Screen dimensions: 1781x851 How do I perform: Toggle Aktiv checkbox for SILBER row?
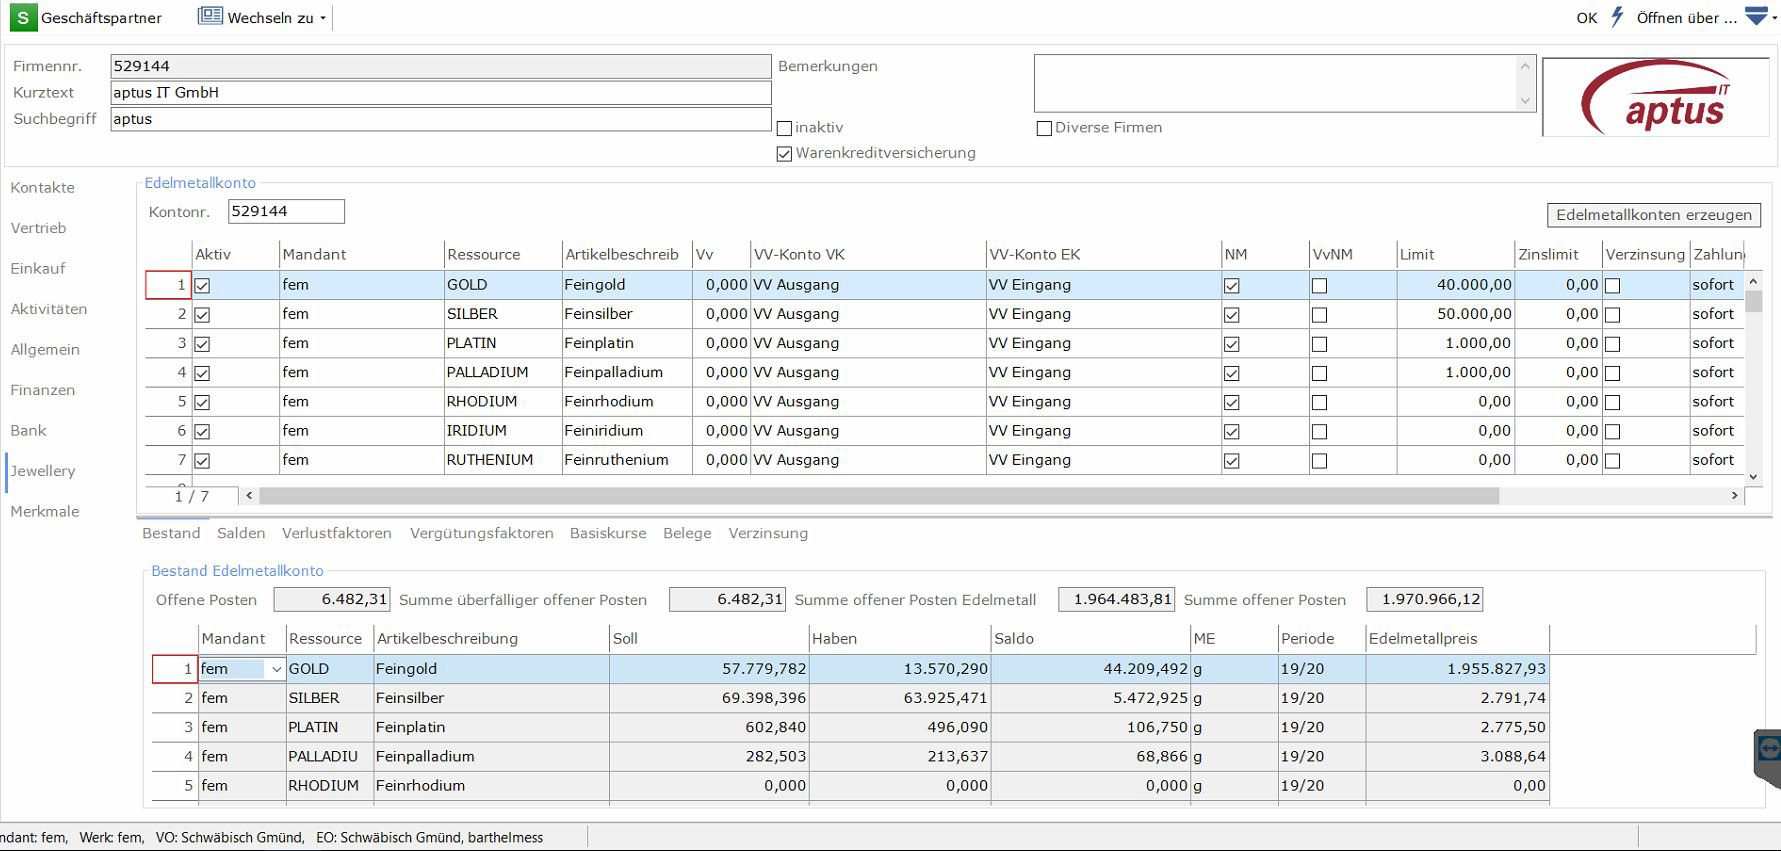click(x=203, y=315)
